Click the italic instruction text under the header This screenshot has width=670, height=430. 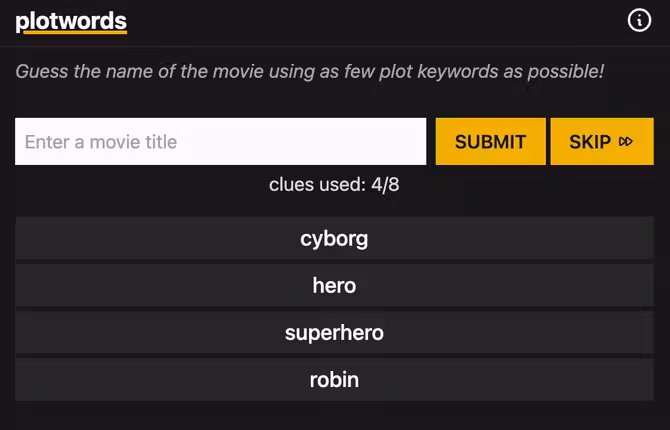[310, 72]
